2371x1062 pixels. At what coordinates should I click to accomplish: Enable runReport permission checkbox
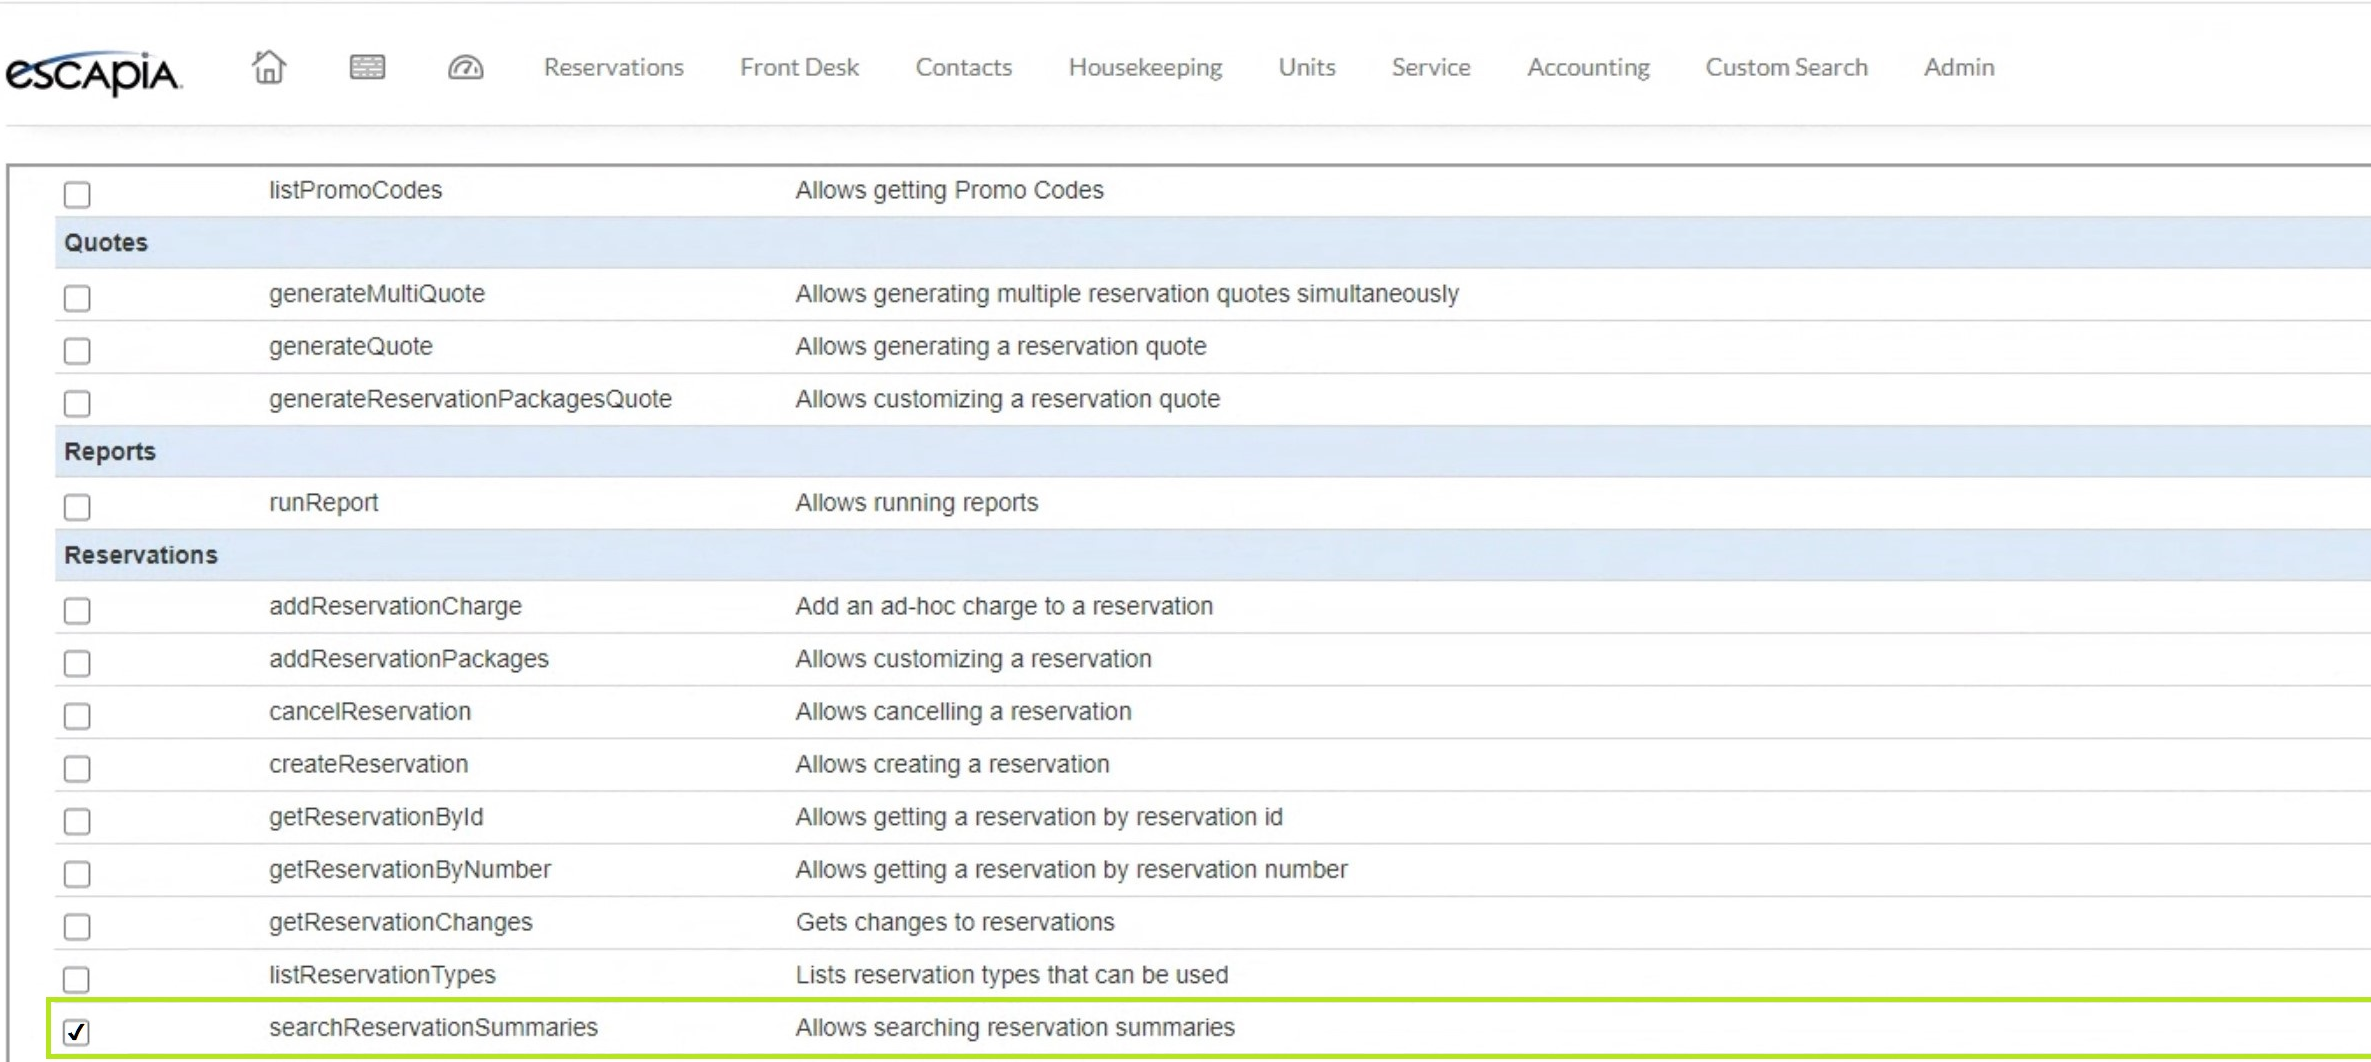click(x=77, y=507)
